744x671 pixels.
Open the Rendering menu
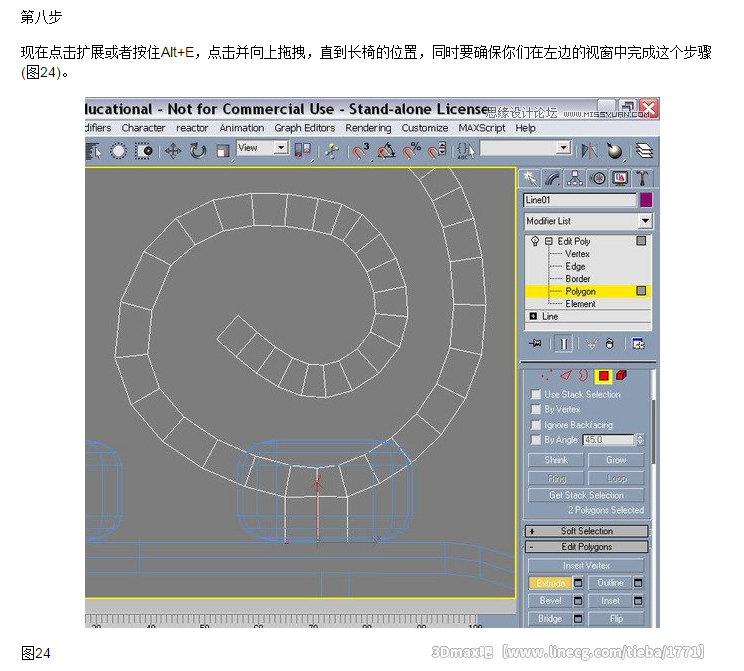coord(368,128)
